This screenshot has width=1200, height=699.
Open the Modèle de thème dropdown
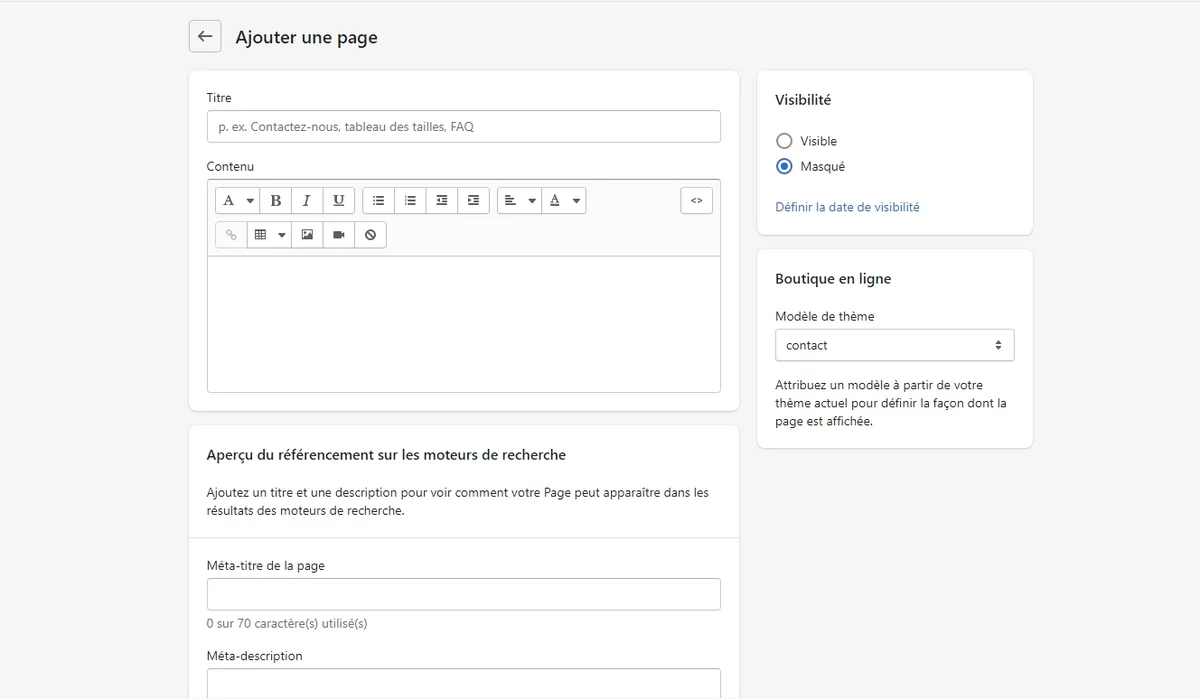(x=895, y=345)
